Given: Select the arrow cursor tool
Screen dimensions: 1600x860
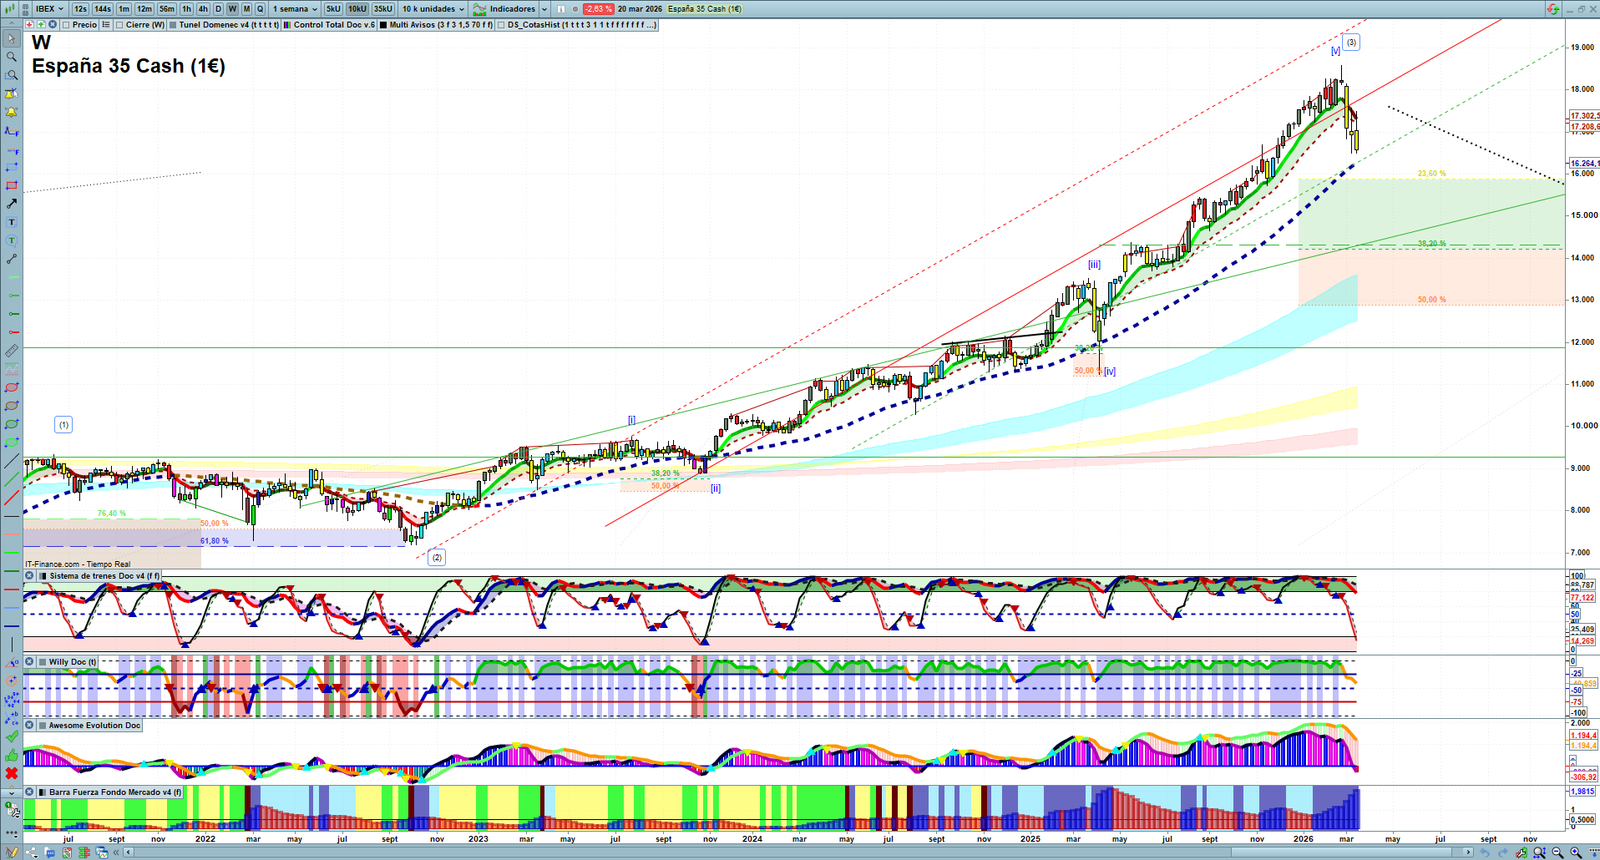Looking at the screenshot, I should tap(11, 39).
